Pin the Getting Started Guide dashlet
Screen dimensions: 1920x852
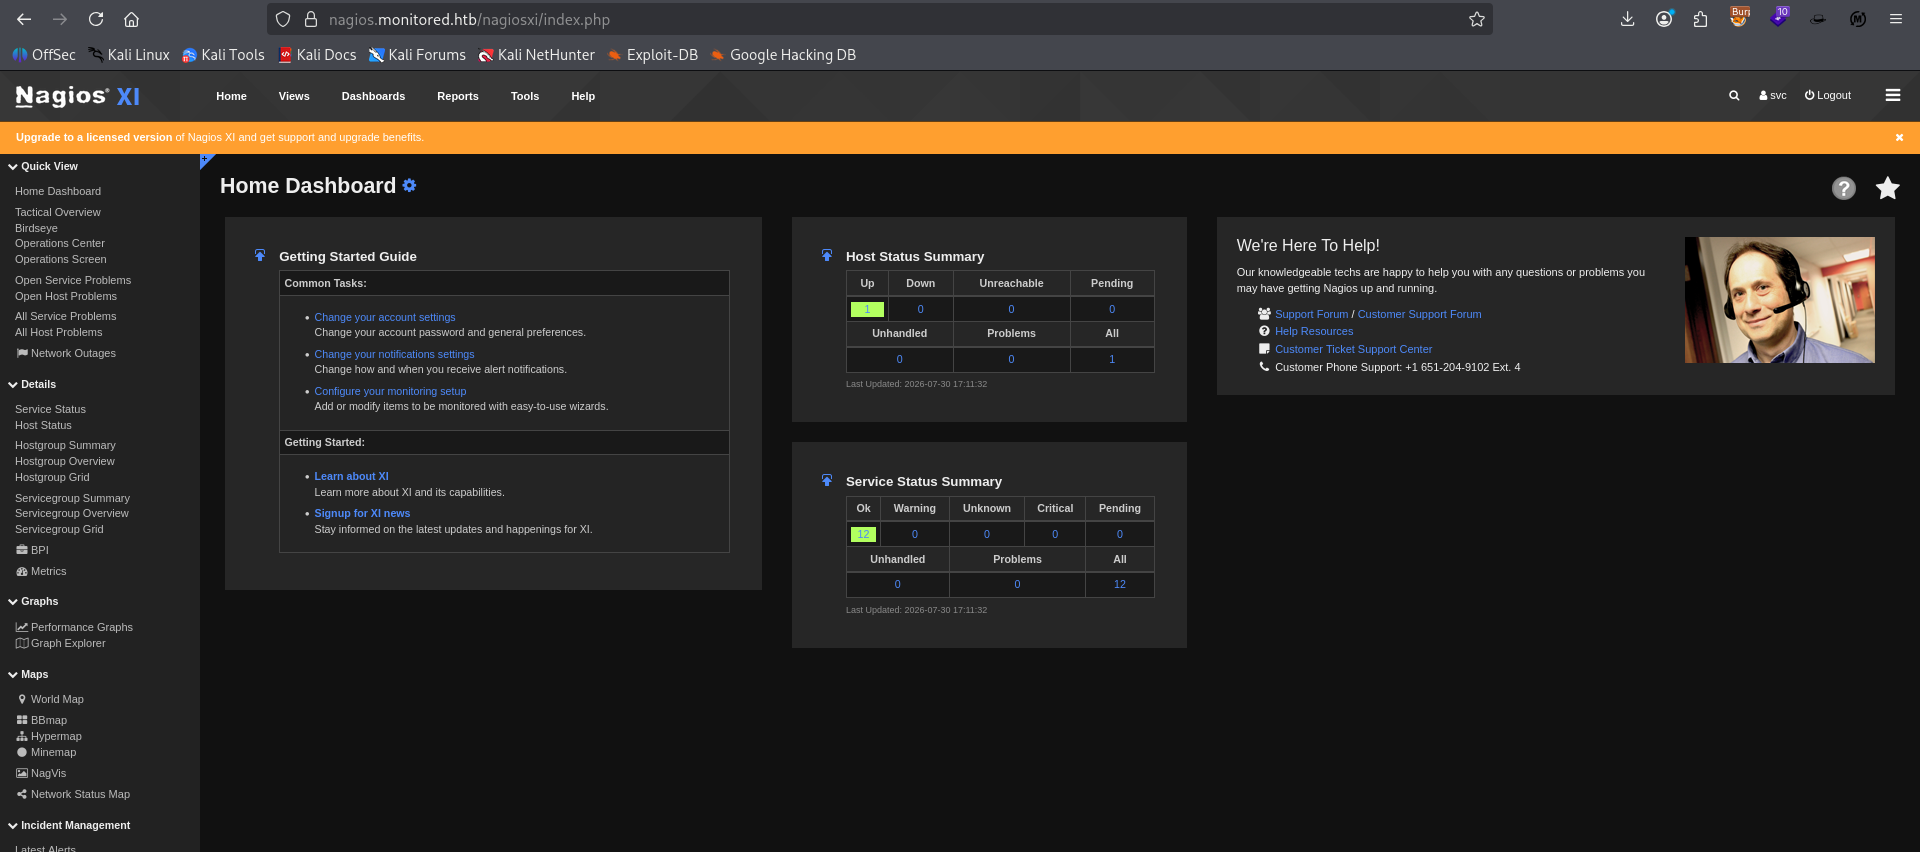260,255
